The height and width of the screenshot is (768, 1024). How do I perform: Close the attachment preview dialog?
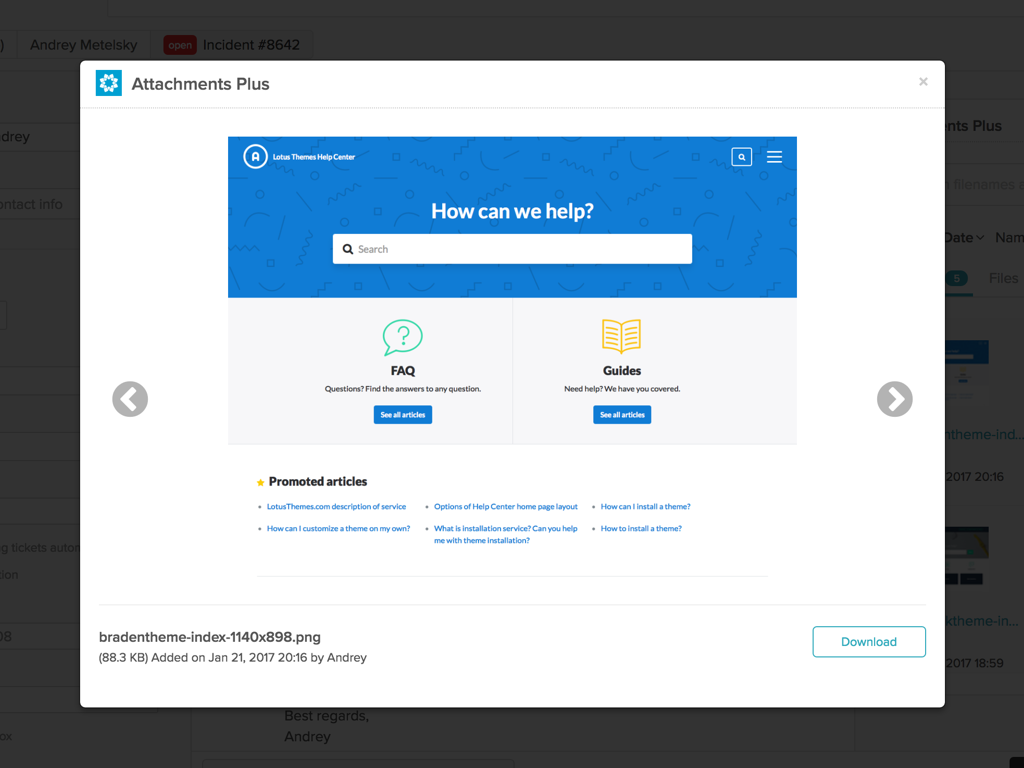click(x=923, y=82)
